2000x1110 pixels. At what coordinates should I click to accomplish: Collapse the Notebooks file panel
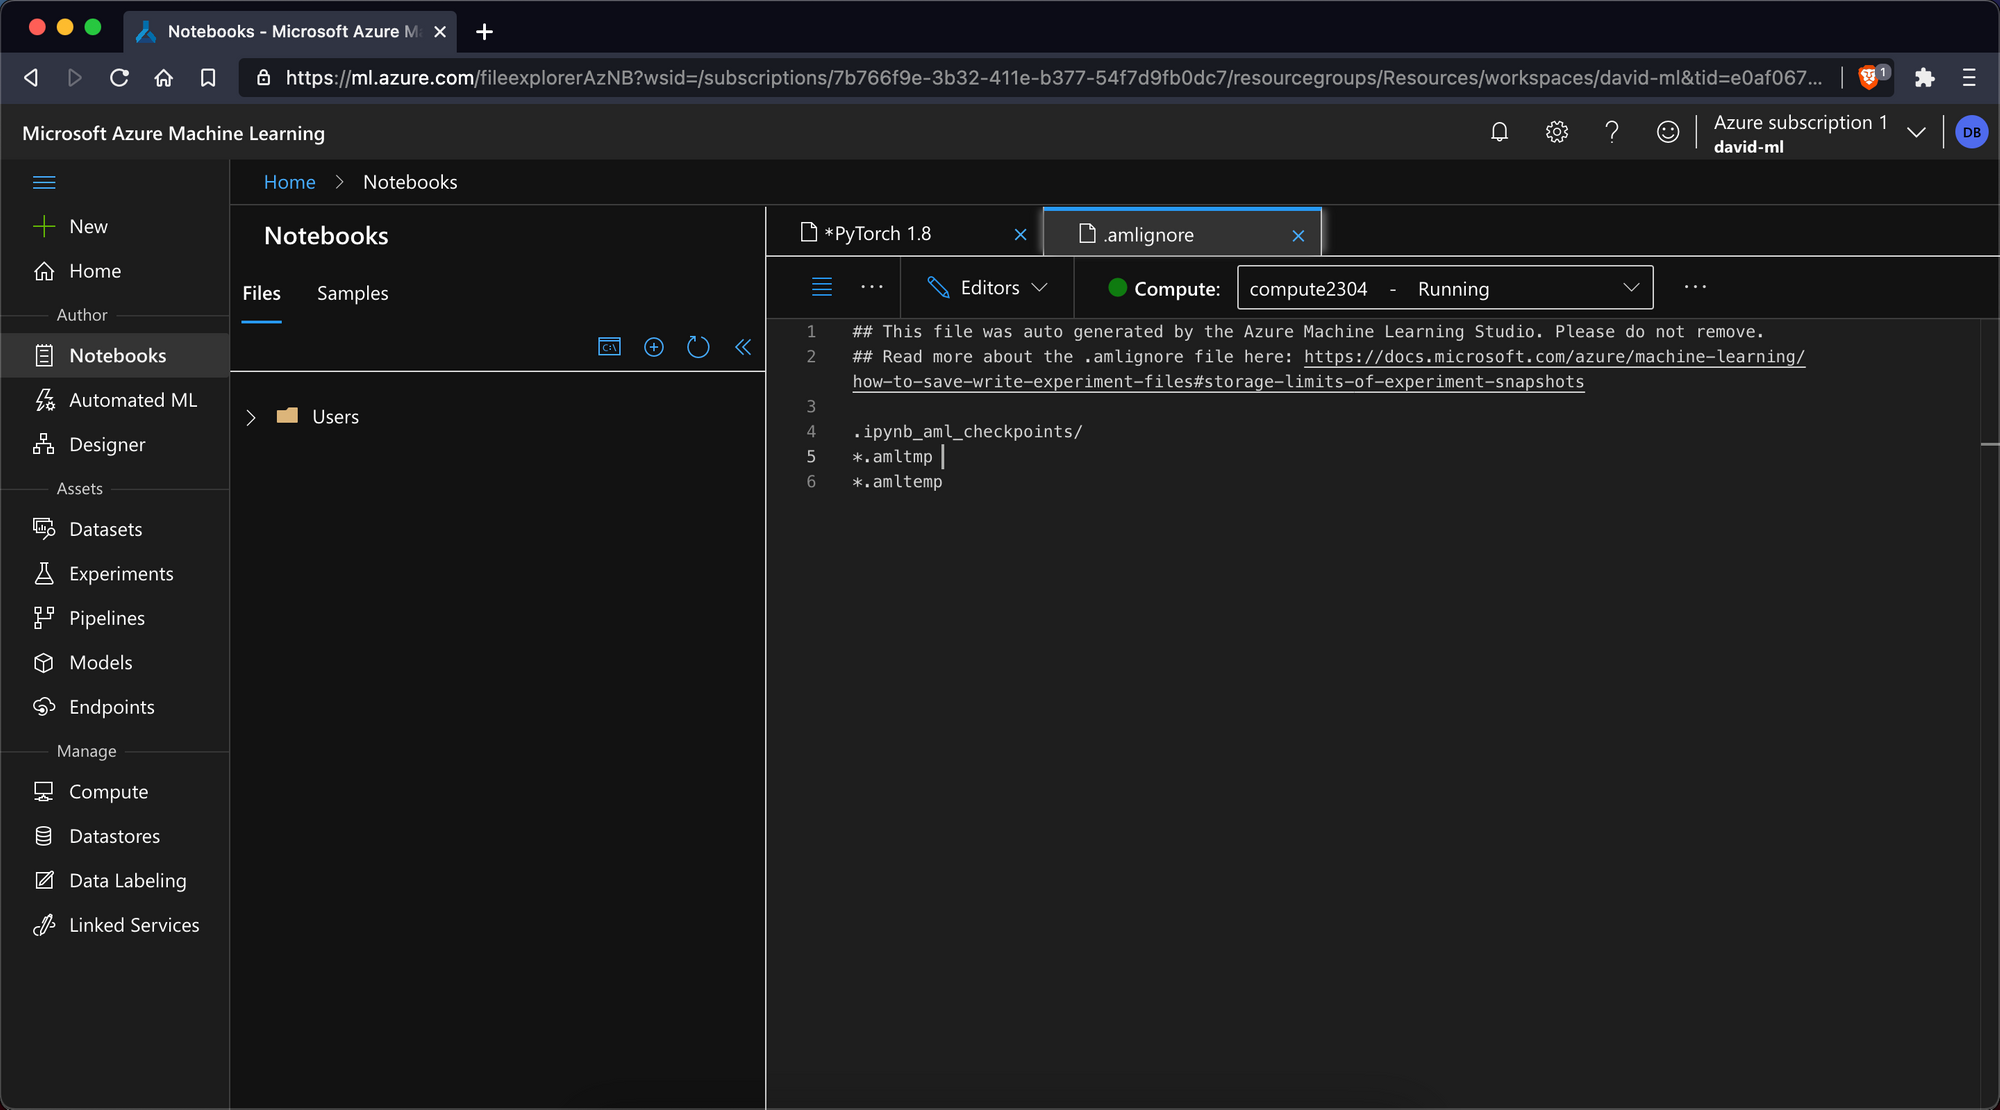click(x=743, y=347)
